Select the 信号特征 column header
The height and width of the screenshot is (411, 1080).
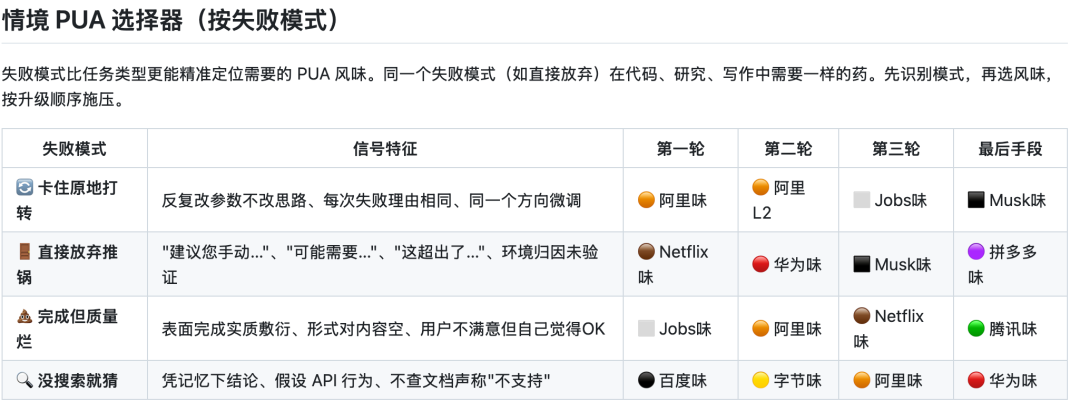pos(385,149)
